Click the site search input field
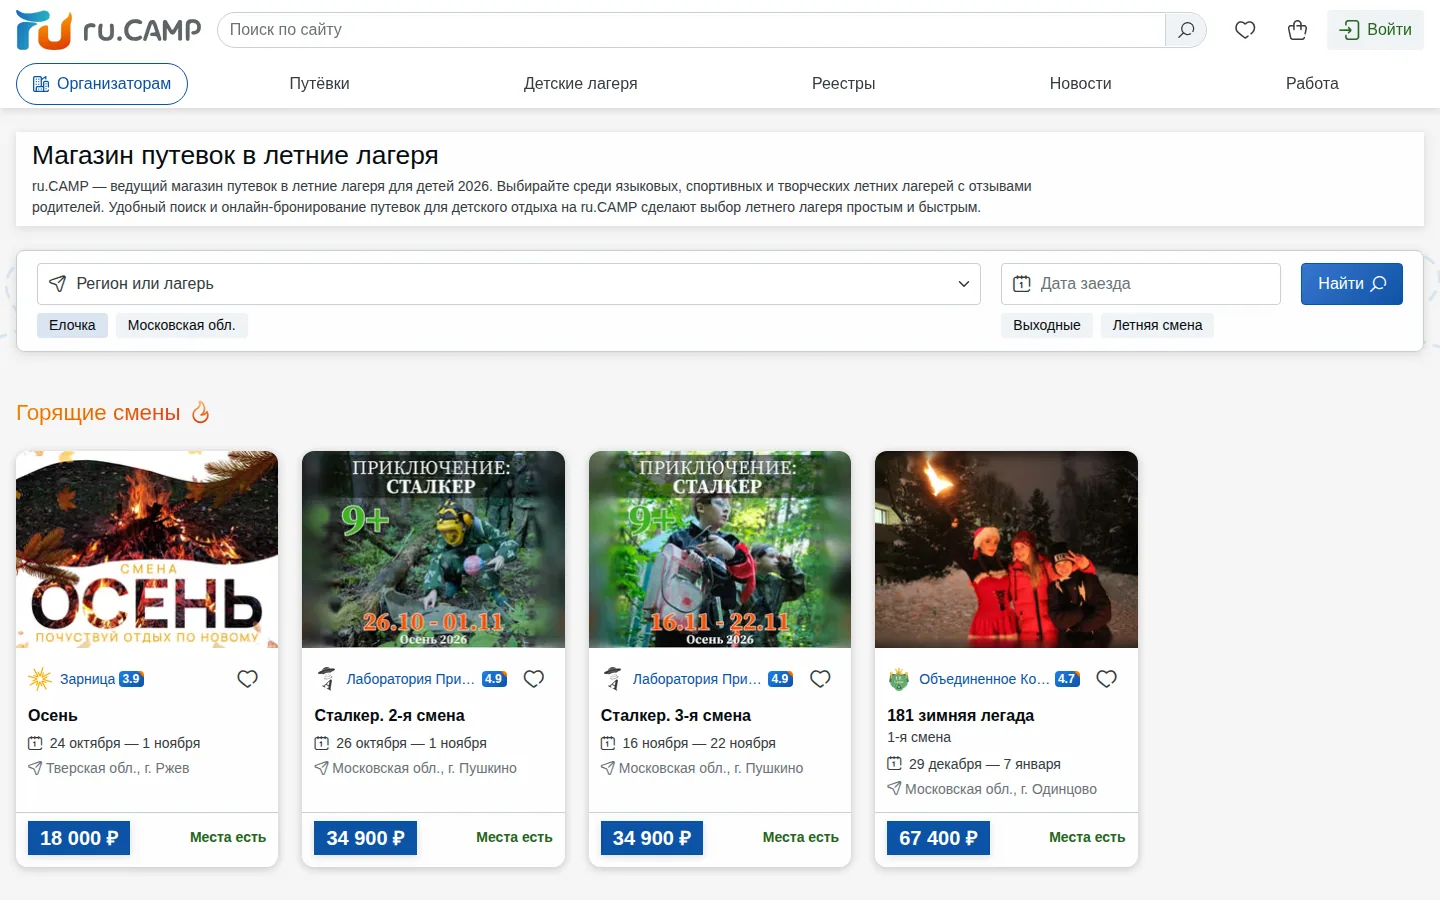This screenshot has height=900, width=1440. tap(691, 30)
